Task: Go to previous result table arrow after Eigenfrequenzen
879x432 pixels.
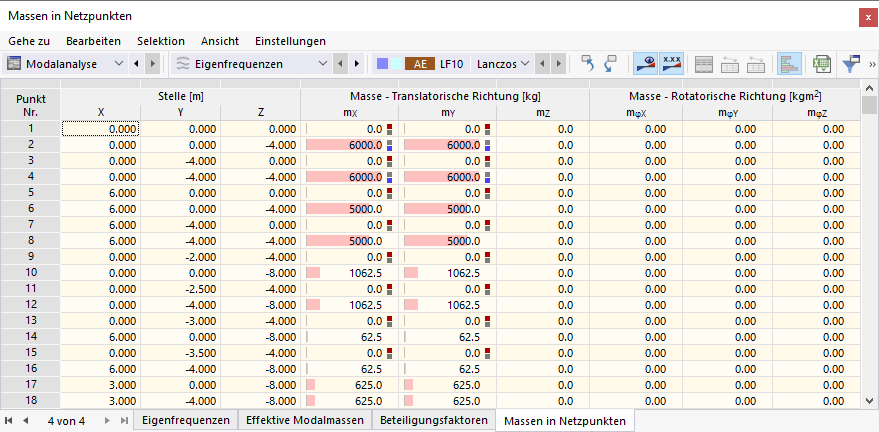Action: click(x=340, y=64)
